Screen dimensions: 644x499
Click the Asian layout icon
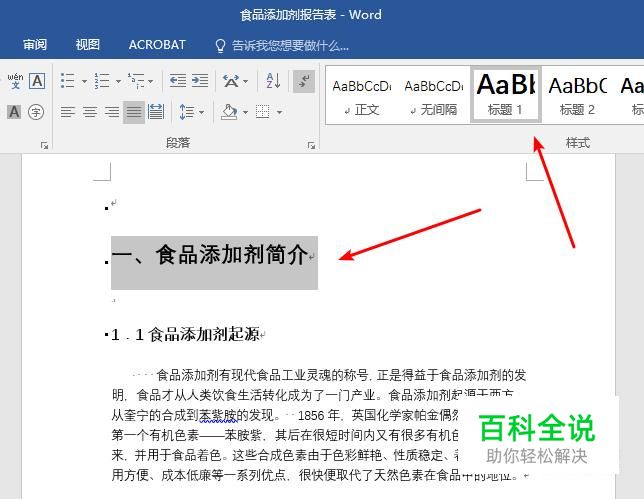(231, 81)
